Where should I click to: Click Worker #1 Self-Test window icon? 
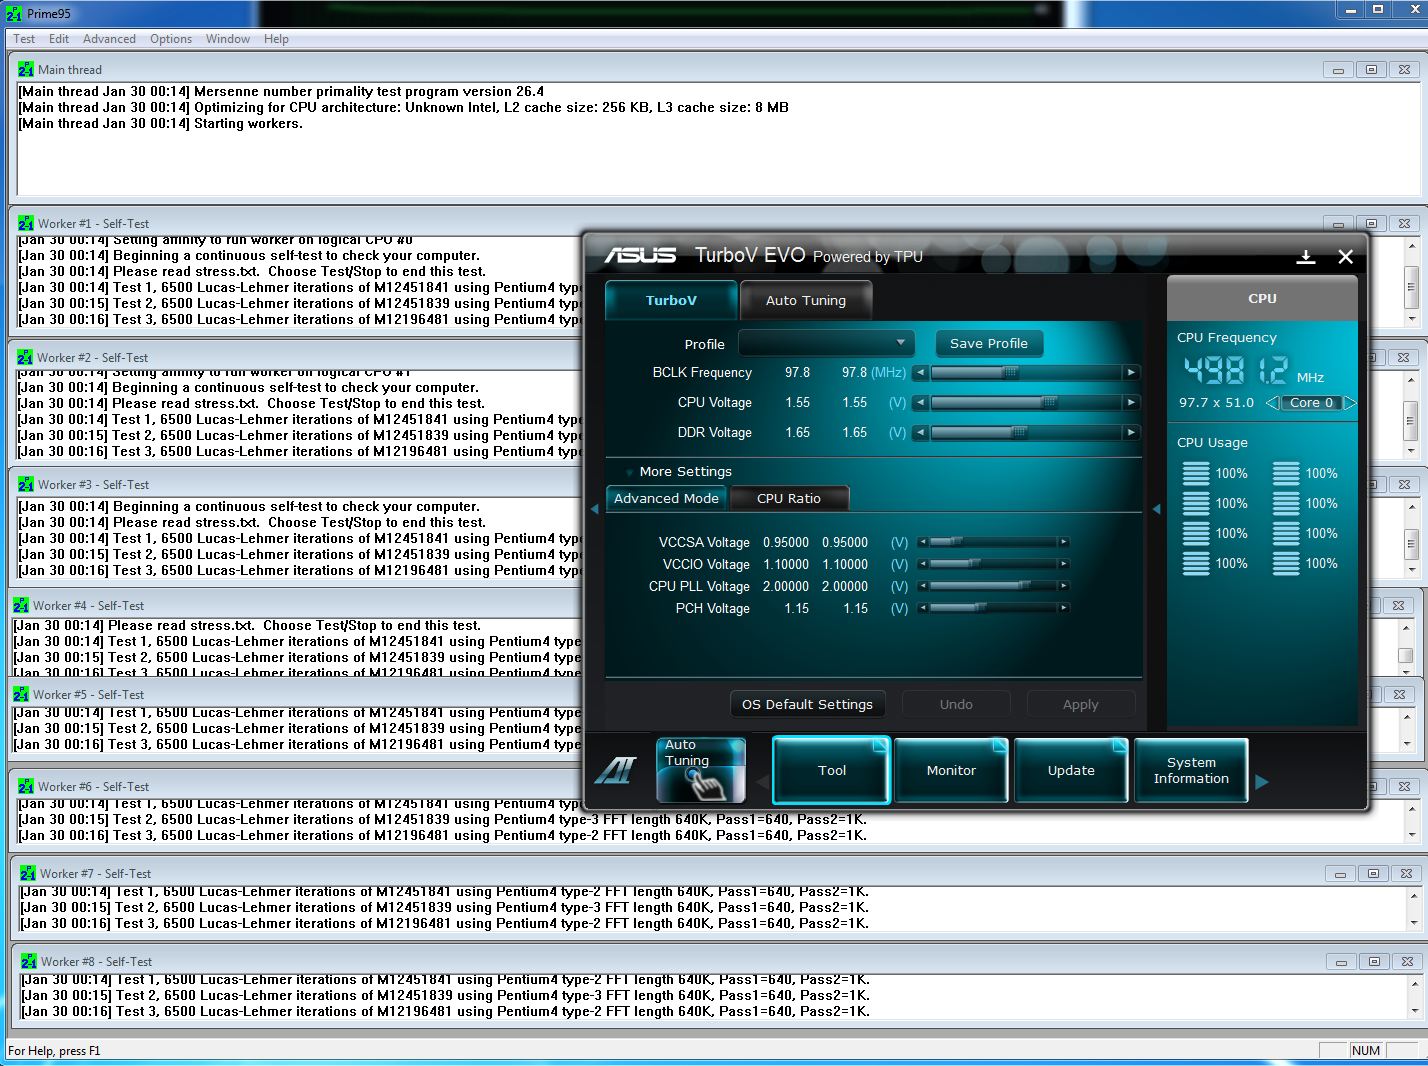point(26,223)
